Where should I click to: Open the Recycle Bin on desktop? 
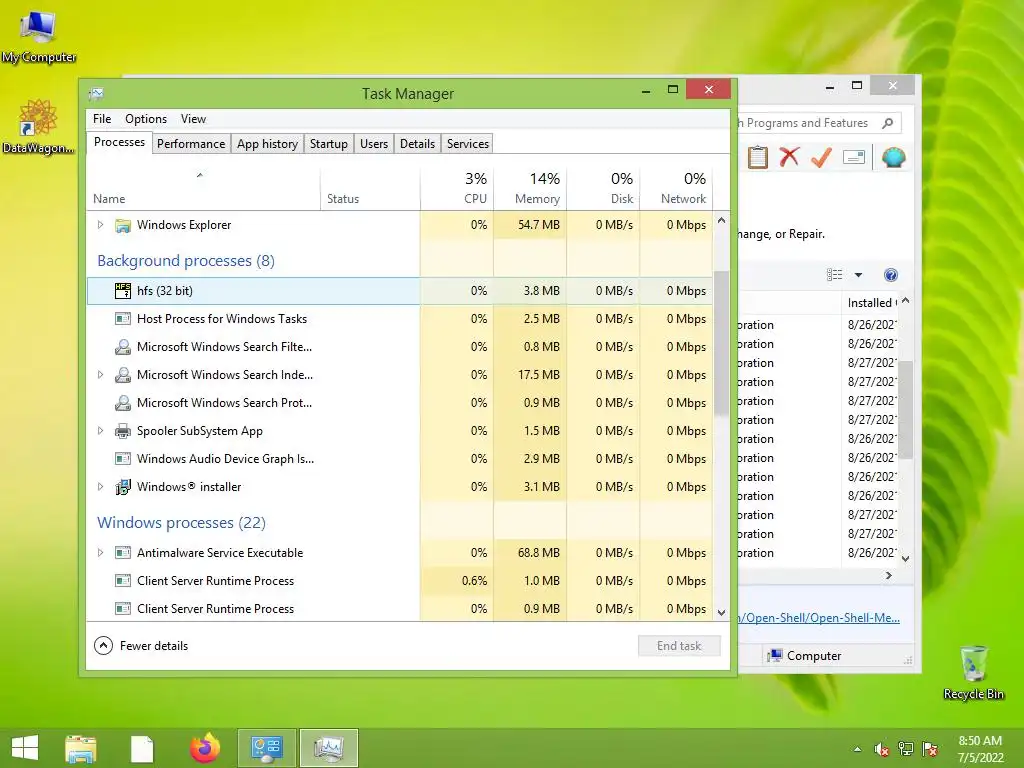point(974,673)
